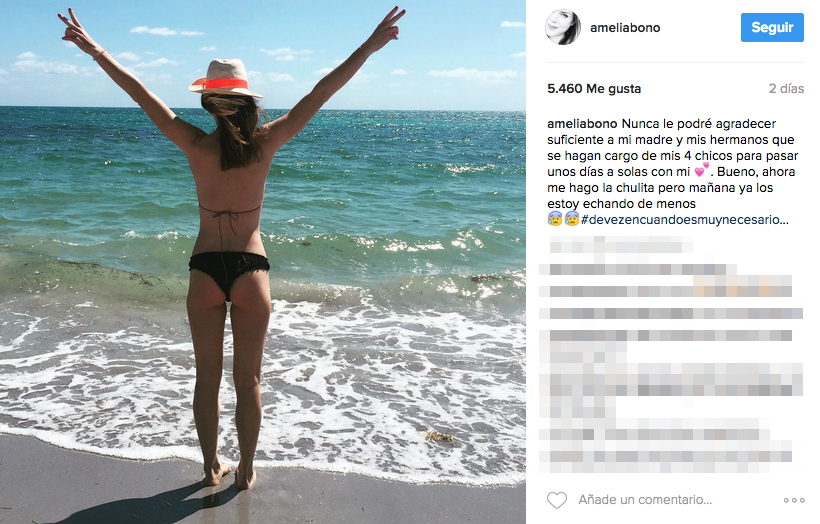View the 5.460 Me gusta likes list

coord(594,88)
